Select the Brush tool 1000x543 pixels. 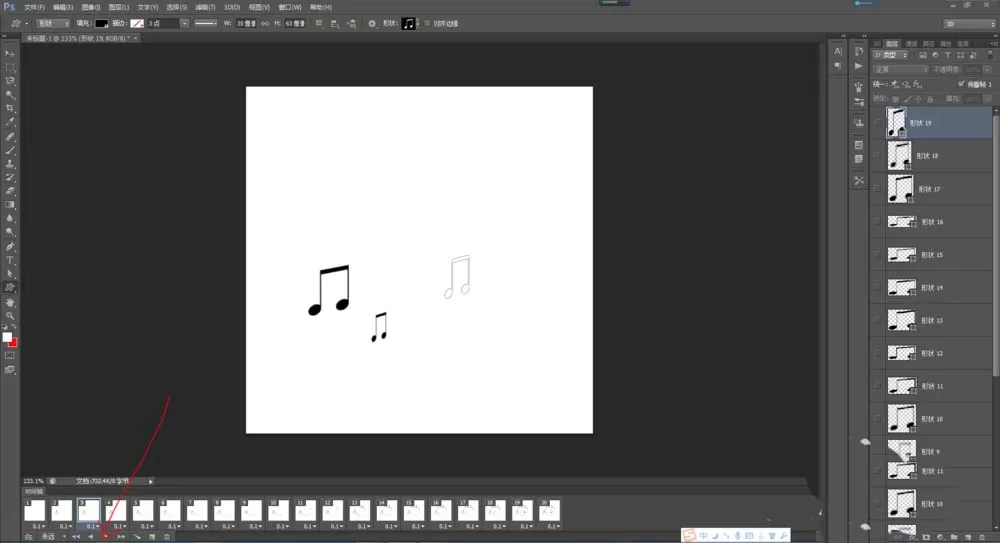pyautogui.click(x=10, y=151)
